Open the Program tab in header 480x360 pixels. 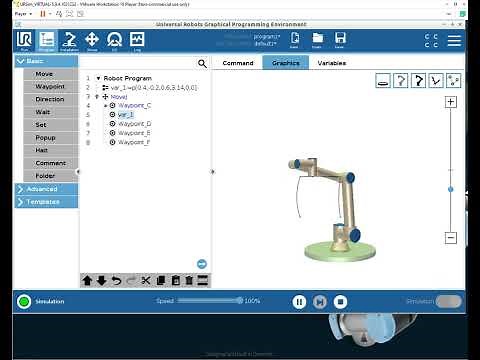point(47,41)
